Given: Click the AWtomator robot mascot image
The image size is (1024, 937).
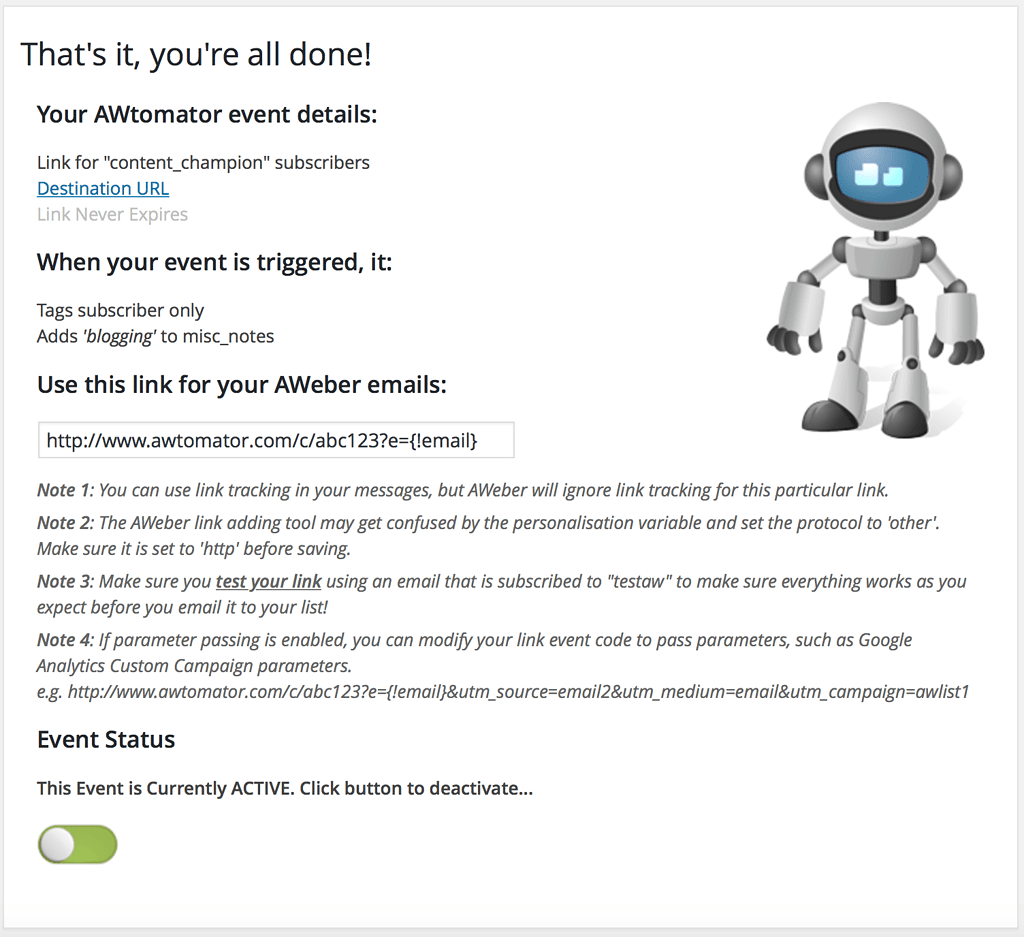Looking at the screenshot, I should click(875, 269).
